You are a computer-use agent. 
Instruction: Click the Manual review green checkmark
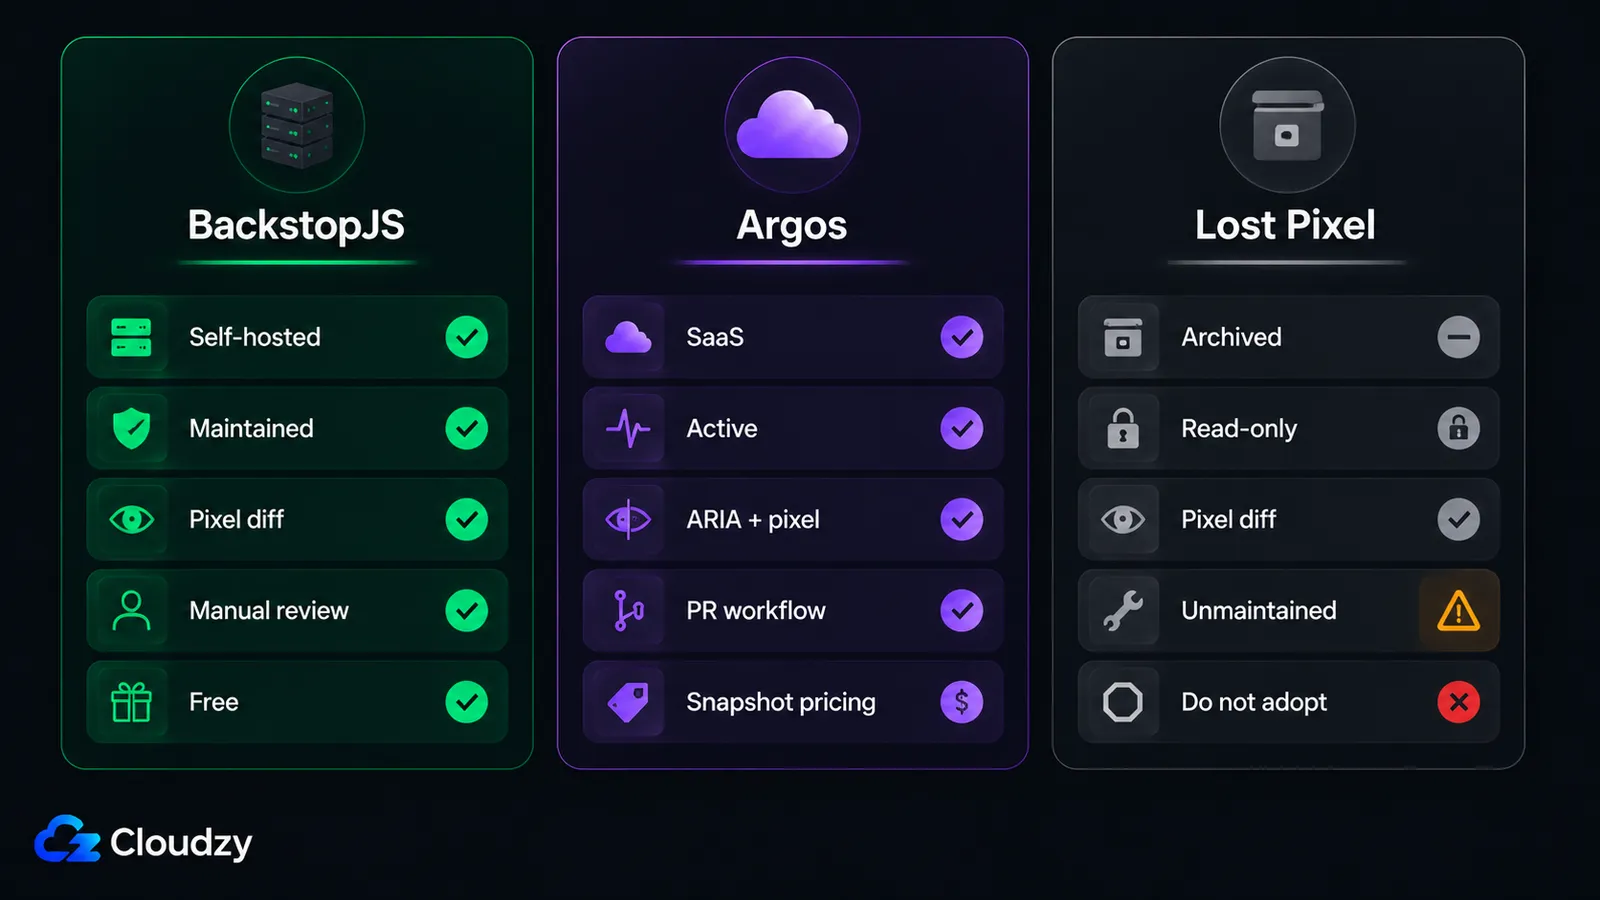tap(467, 610)
